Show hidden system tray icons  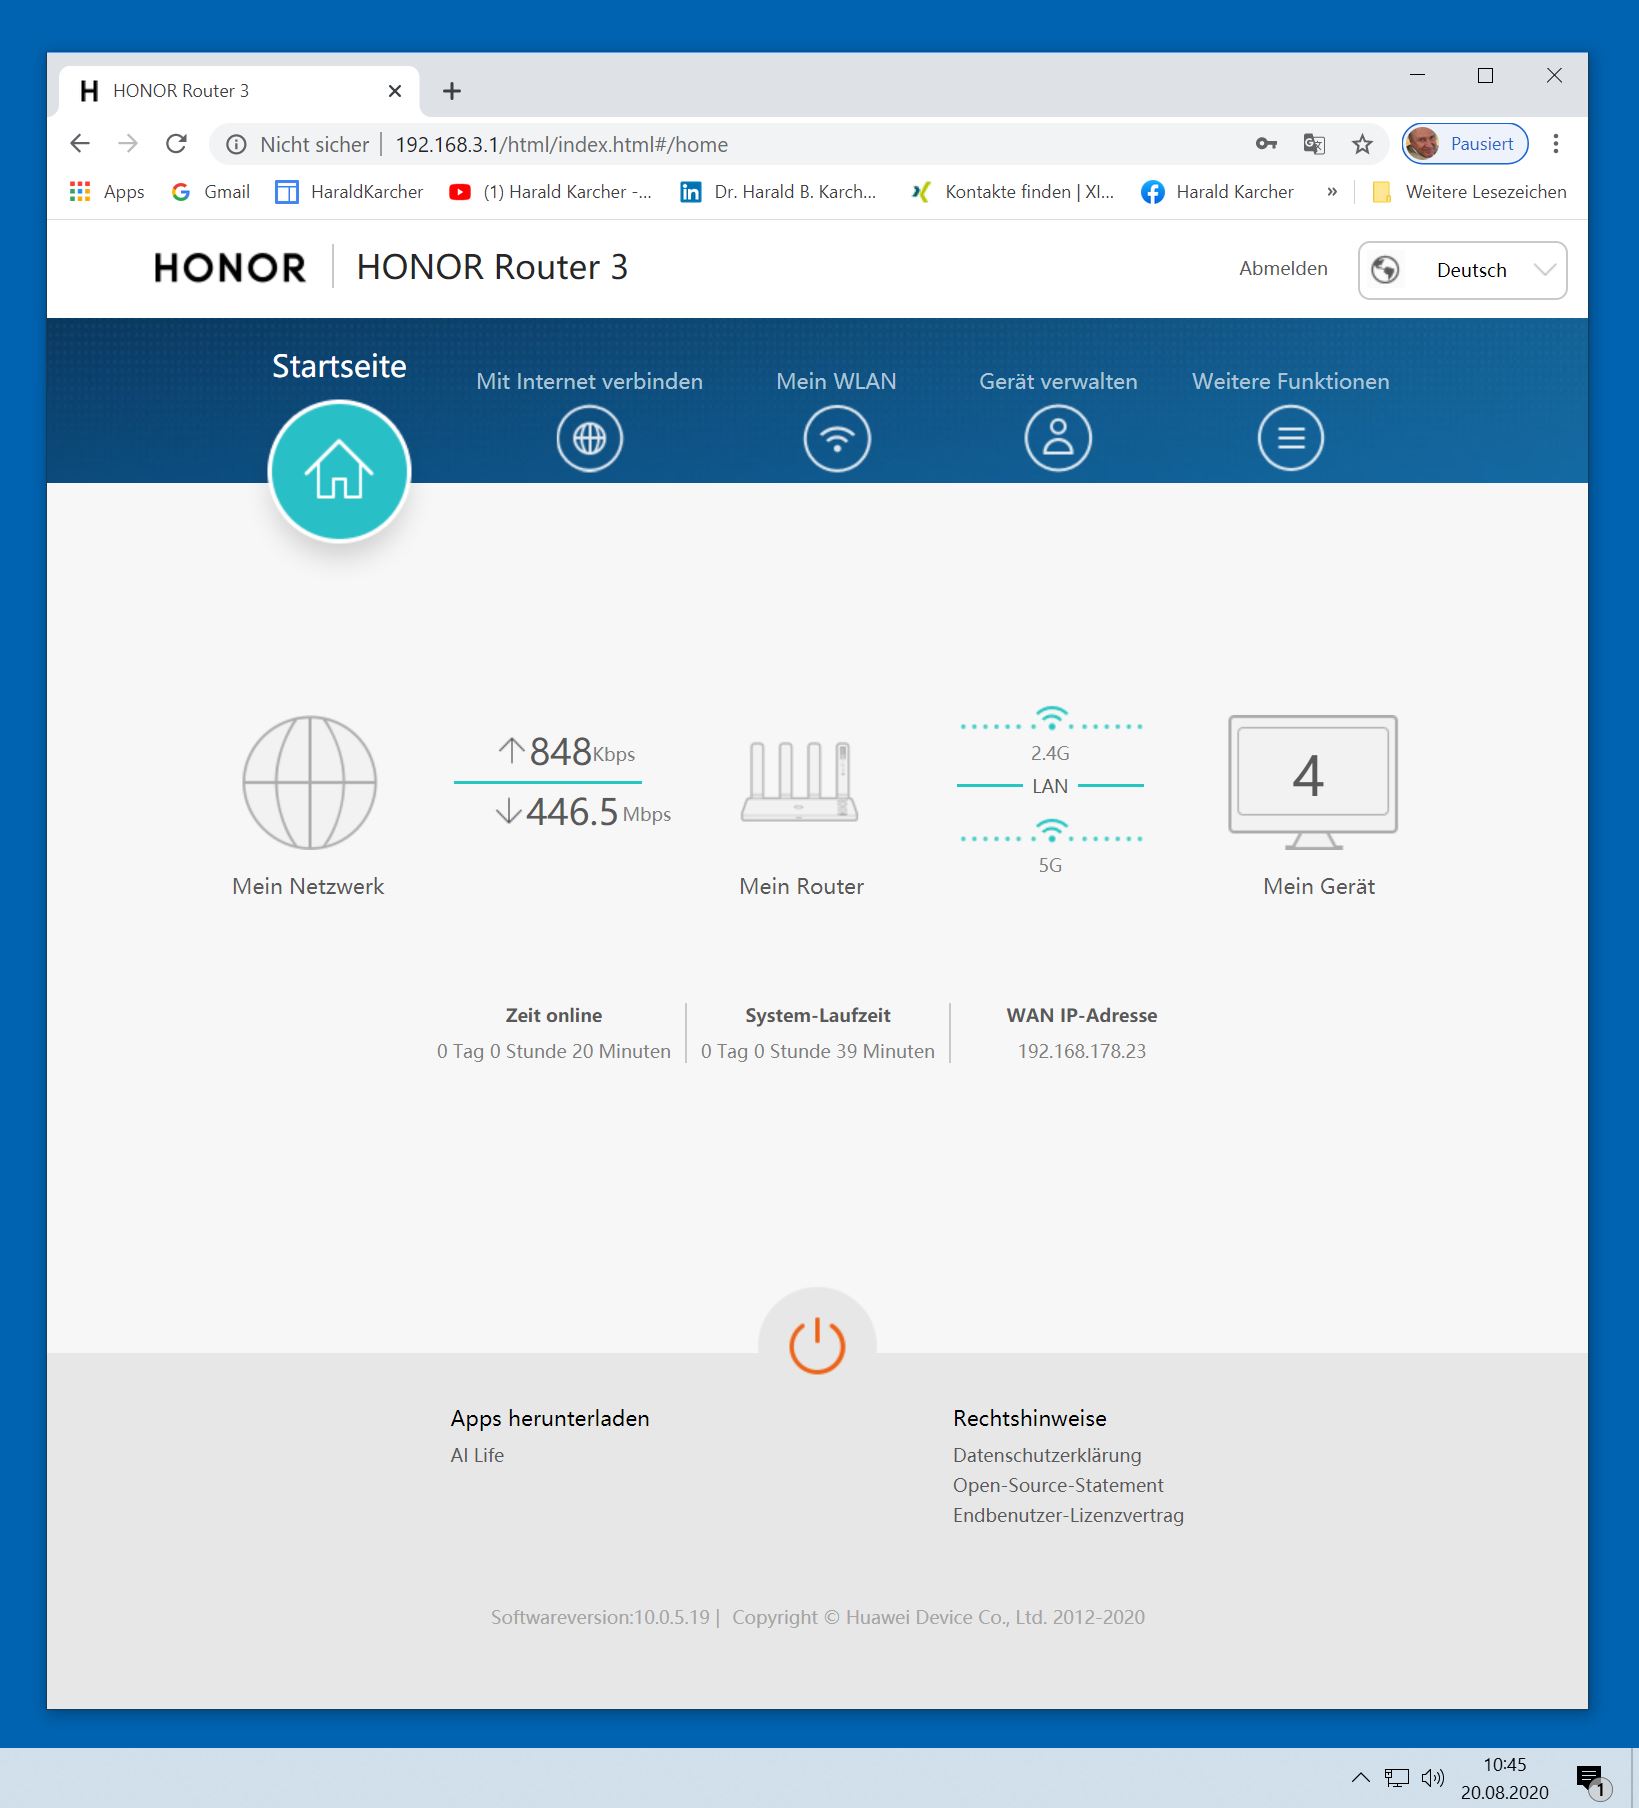1360,1778
